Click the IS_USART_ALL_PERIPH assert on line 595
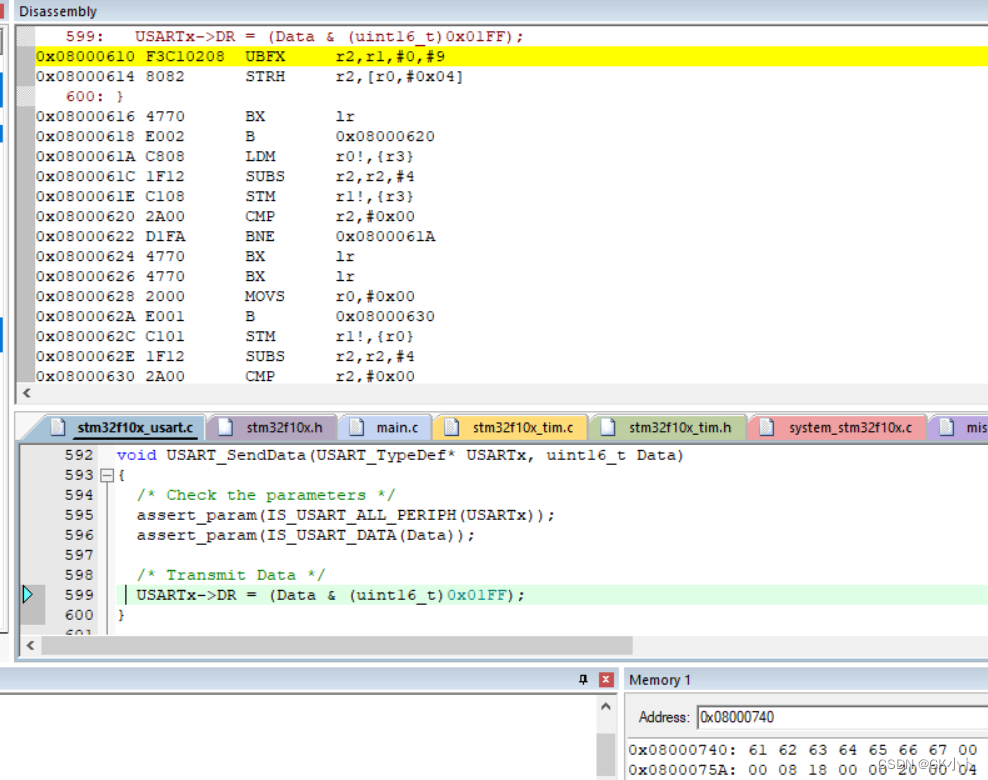The width and height of the screenshot is (988, 780). point(345,515)
